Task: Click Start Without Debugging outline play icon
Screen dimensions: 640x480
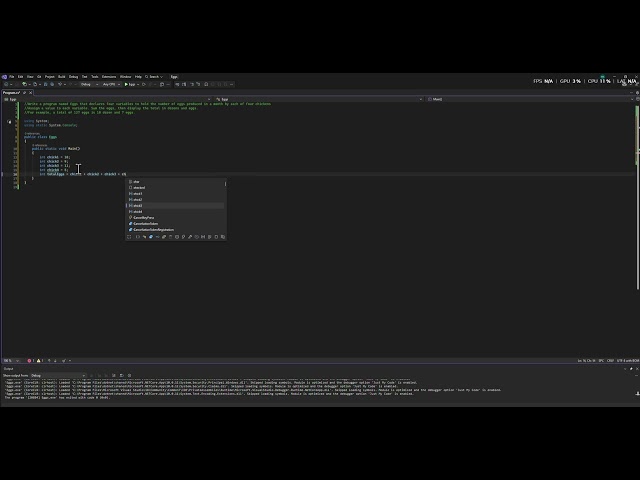Action: [x=144, y=84]
